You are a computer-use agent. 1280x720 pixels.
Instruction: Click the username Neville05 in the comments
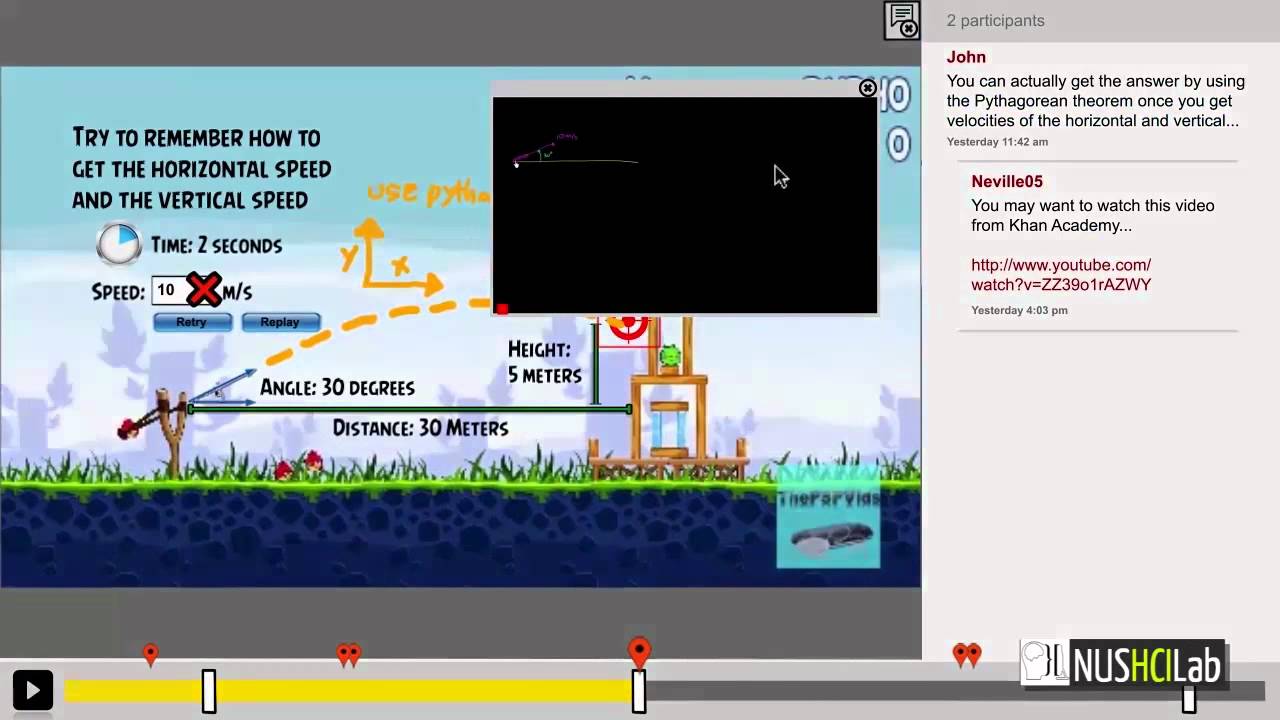coord(1007,181)
